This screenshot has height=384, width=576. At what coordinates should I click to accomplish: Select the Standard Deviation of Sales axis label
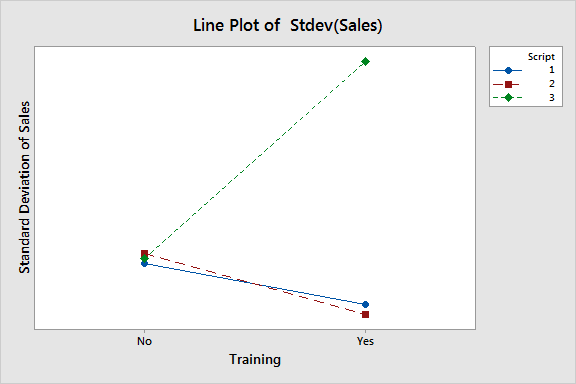click(24, 187)
